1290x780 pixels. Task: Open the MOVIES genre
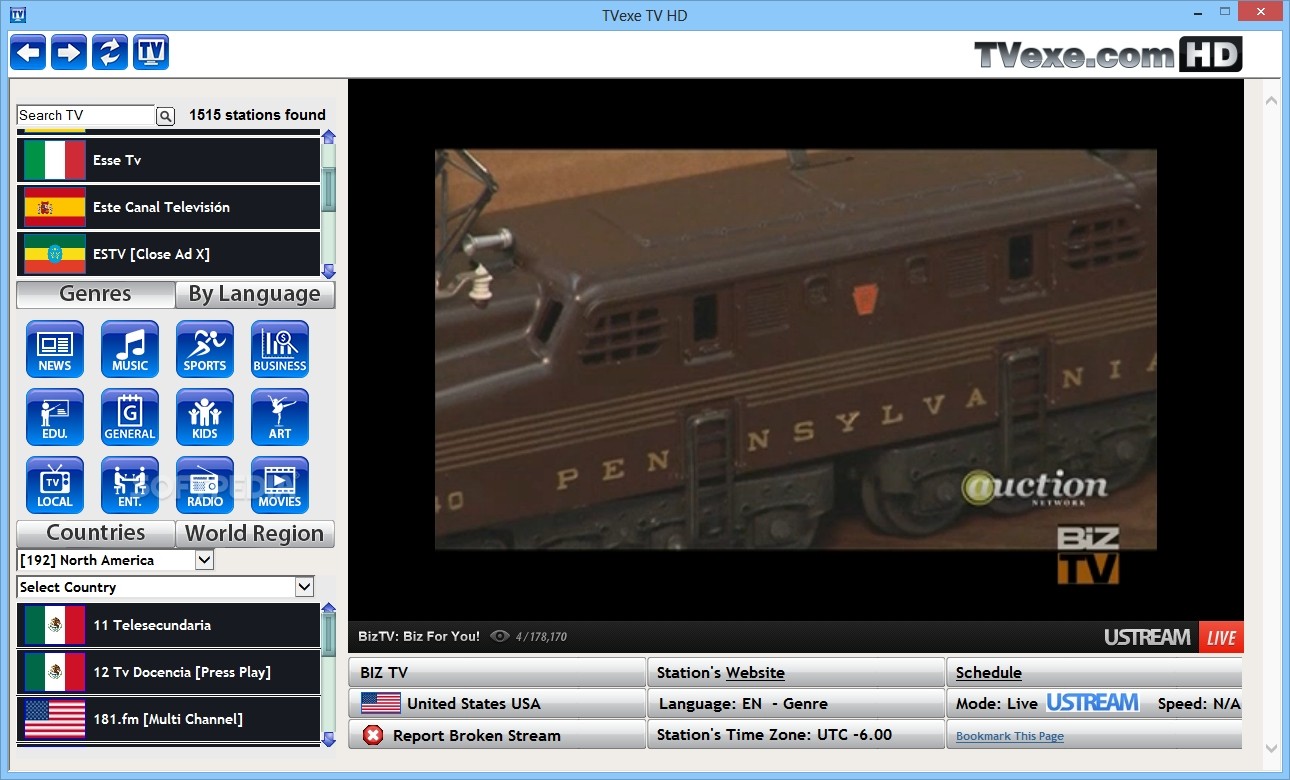tap(280, 485)
